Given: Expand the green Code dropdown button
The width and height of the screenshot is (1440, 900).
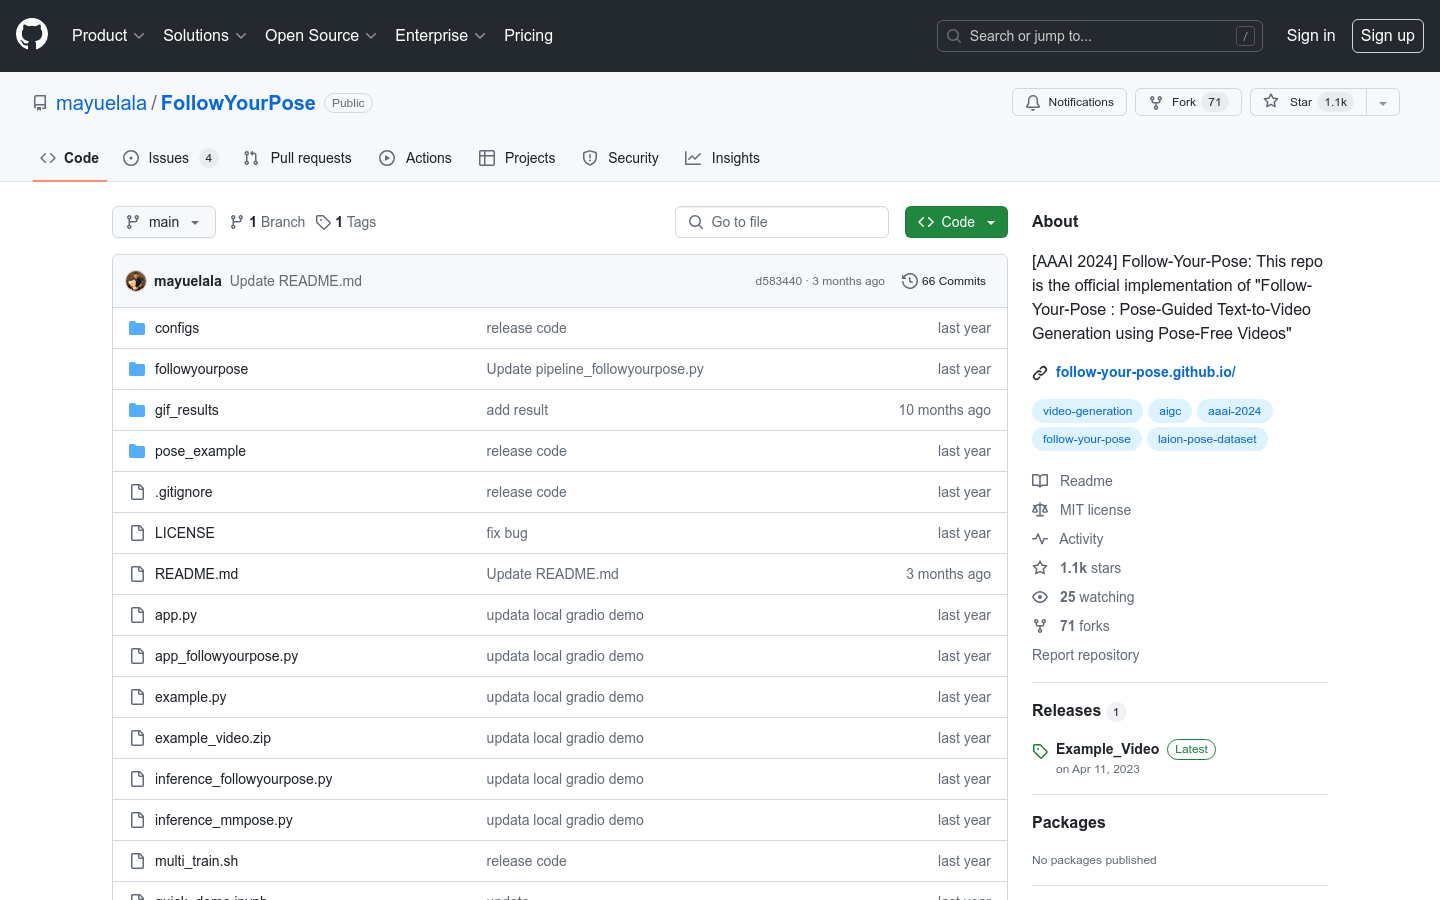Looking at the screenshot, I should click(x=956, y=222).
